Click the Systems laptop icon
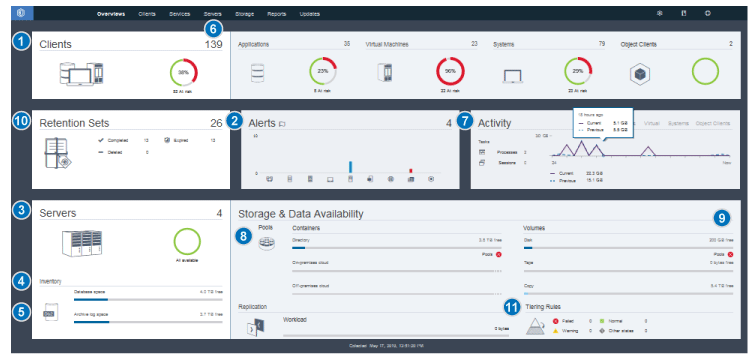Screen dimensions: 756x360 513,77
